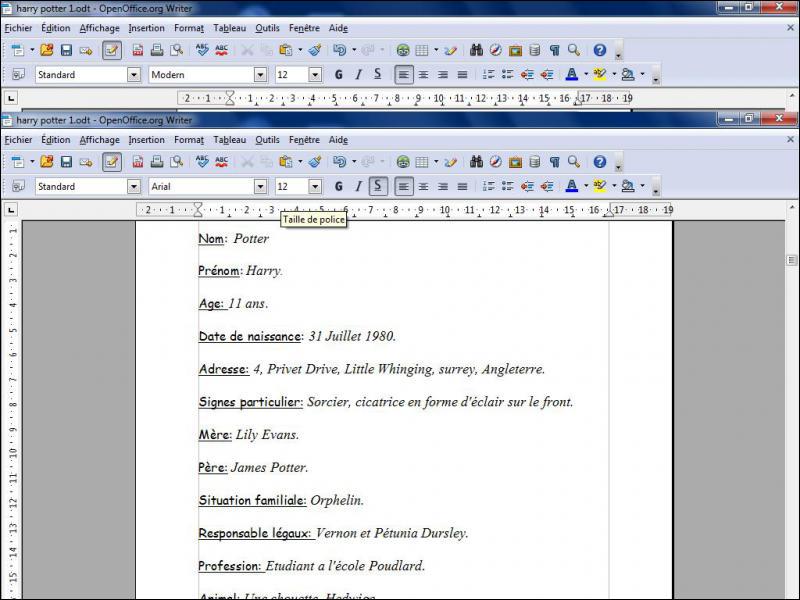The width and height of the screenshot is (800, 600).
Task: Expand the Modern font name dropdown
Action: tap(260, 75)
